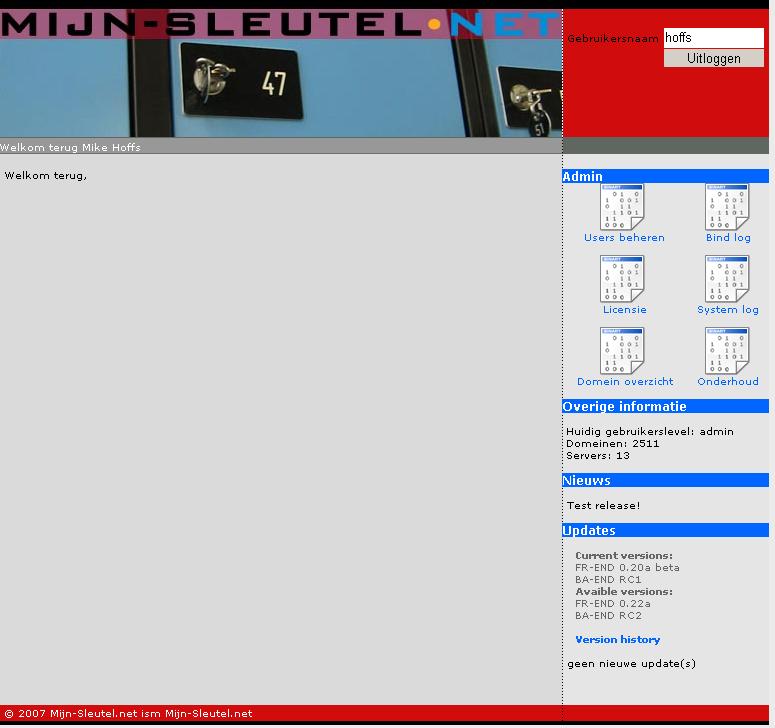Click the Users beheren text link
The width and height of the screenshot is (775, 728).
point(624,238)
